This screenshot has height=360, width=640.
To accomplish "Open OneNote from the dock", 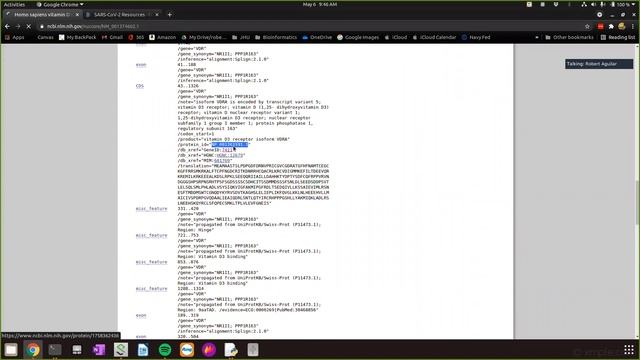I will click(x=99, y=350).
